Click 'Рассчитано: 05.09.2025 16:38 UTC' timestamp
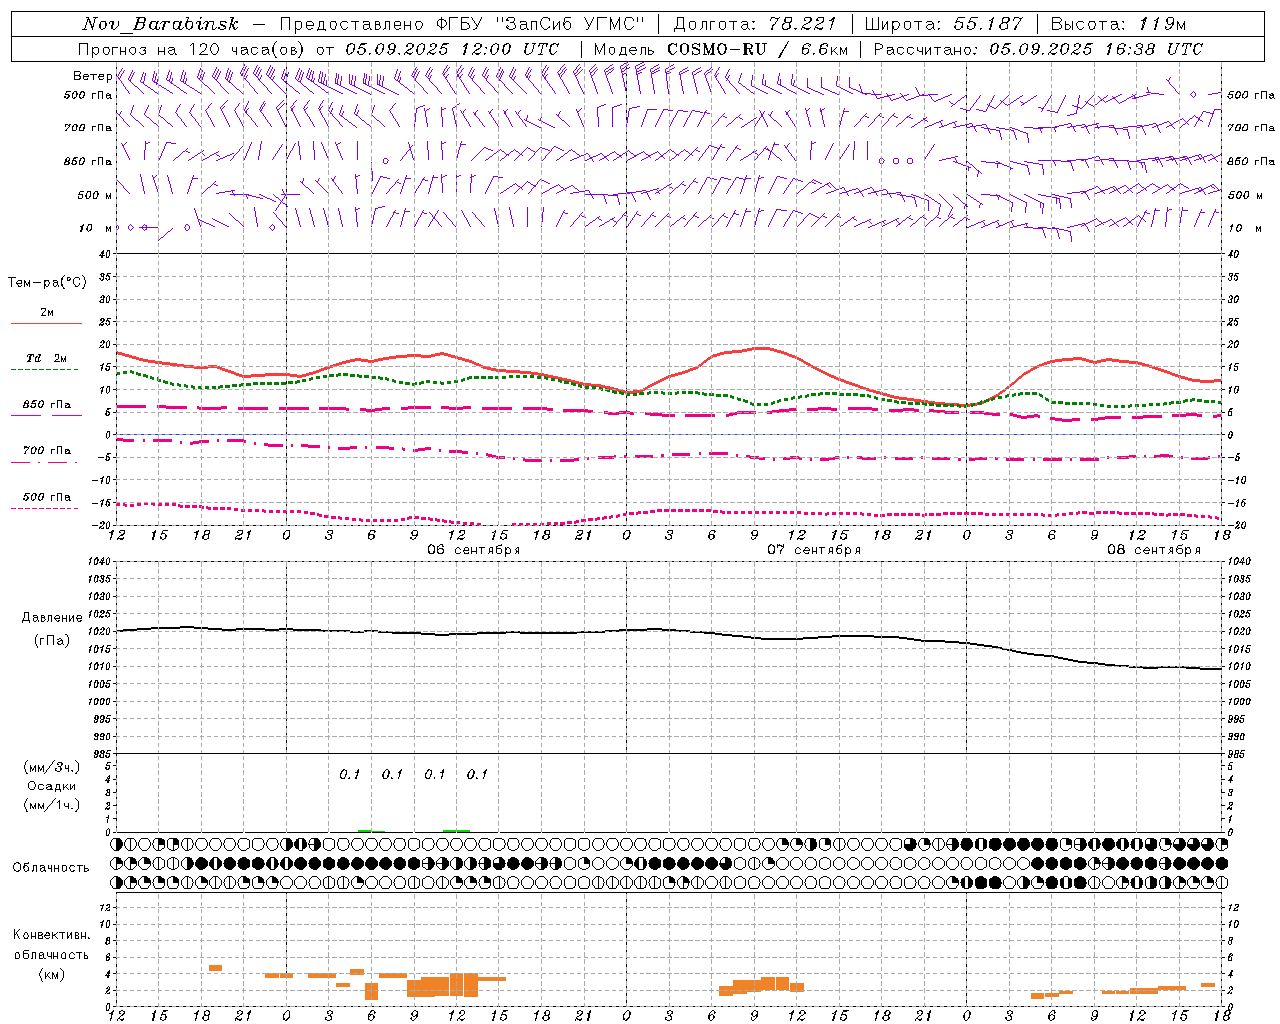1280x1024 pixels. click(x=1038, y=49)
